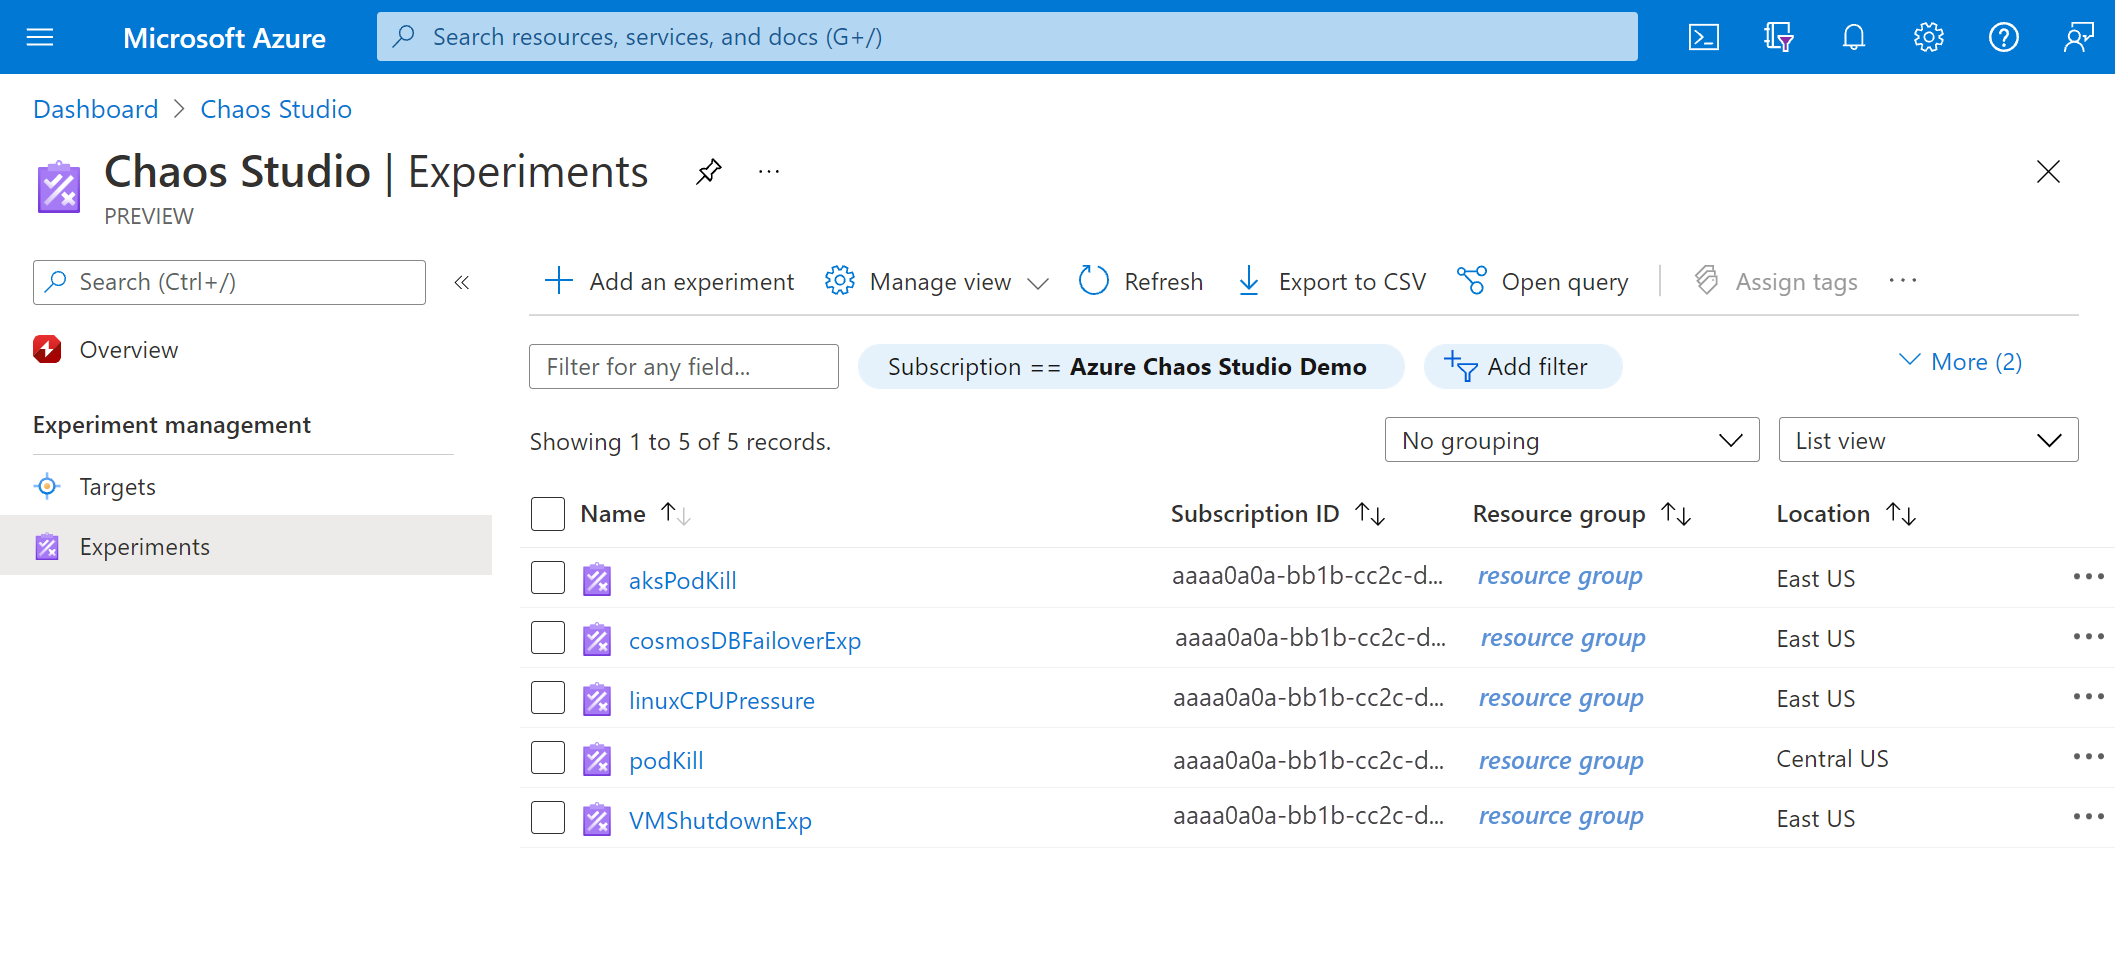Image resolution: width=2115 pixels, height=964 pixels.
Task: Open the Cloud Shell terminal icon
Action: [1703, 37]
